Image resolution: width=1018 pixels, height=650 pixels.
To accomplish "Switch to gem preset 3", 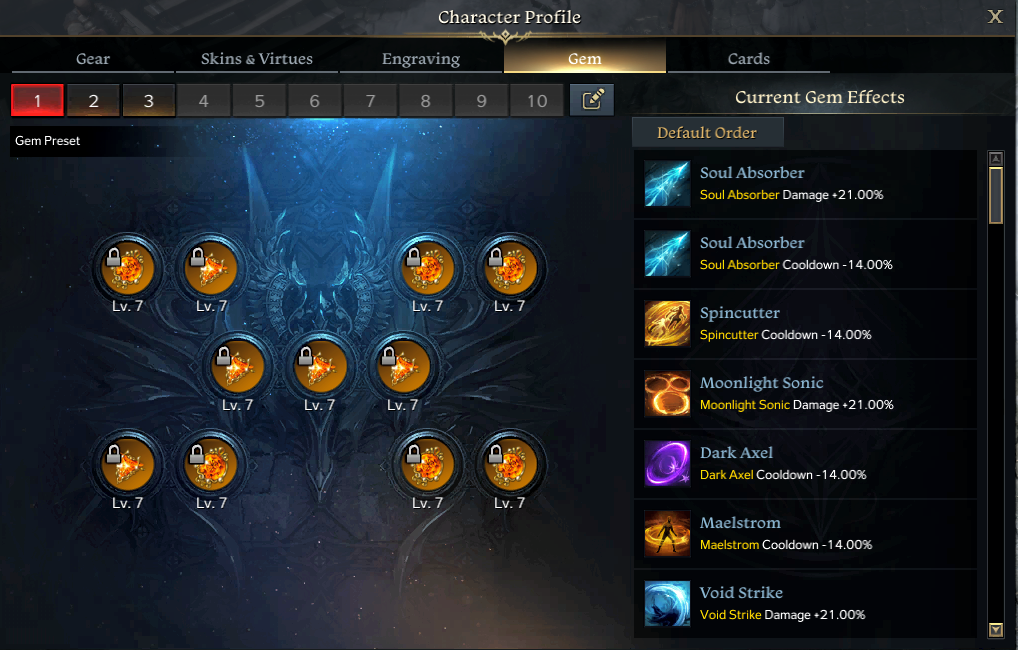I will pyautogui.click(x=149, y=101).
